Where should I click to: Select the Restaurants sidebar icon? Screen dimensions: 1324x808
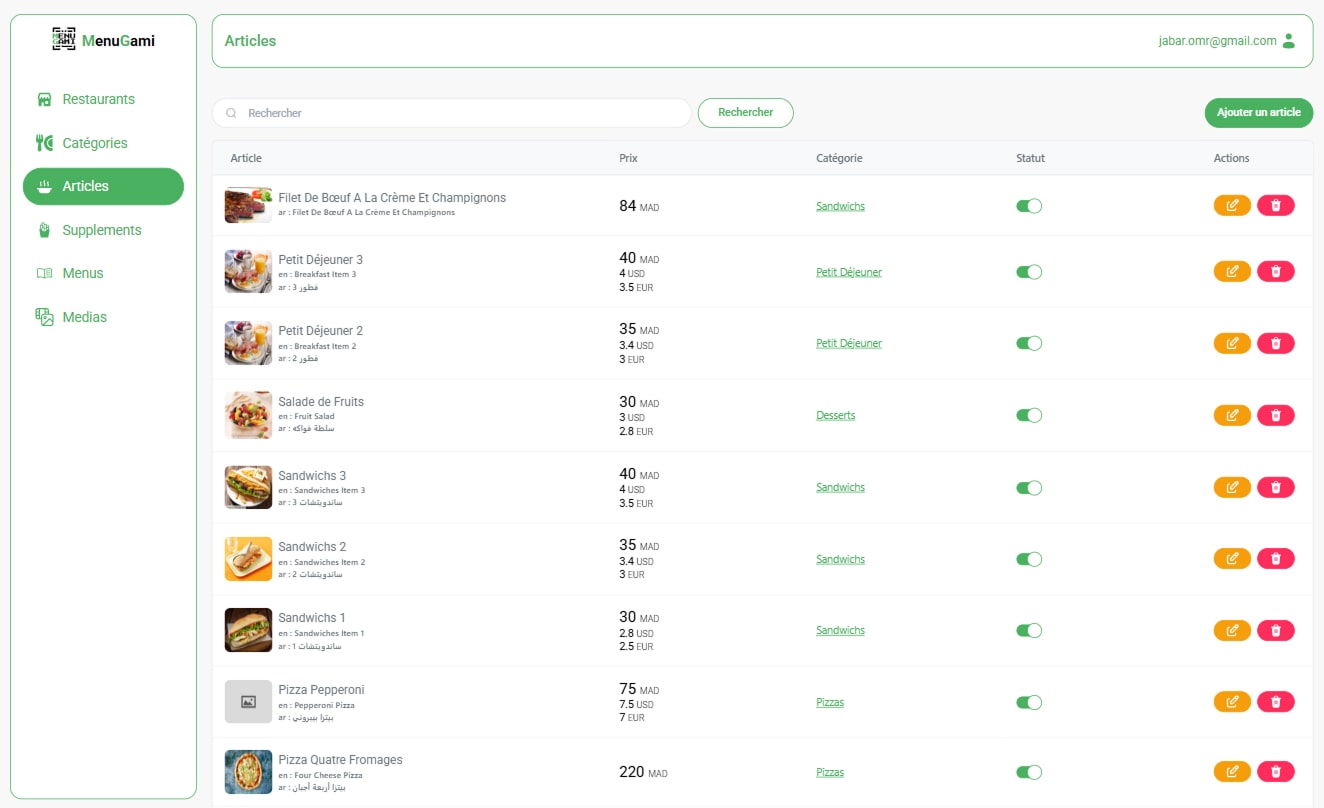pyautogui.click(x=44, y=98)
